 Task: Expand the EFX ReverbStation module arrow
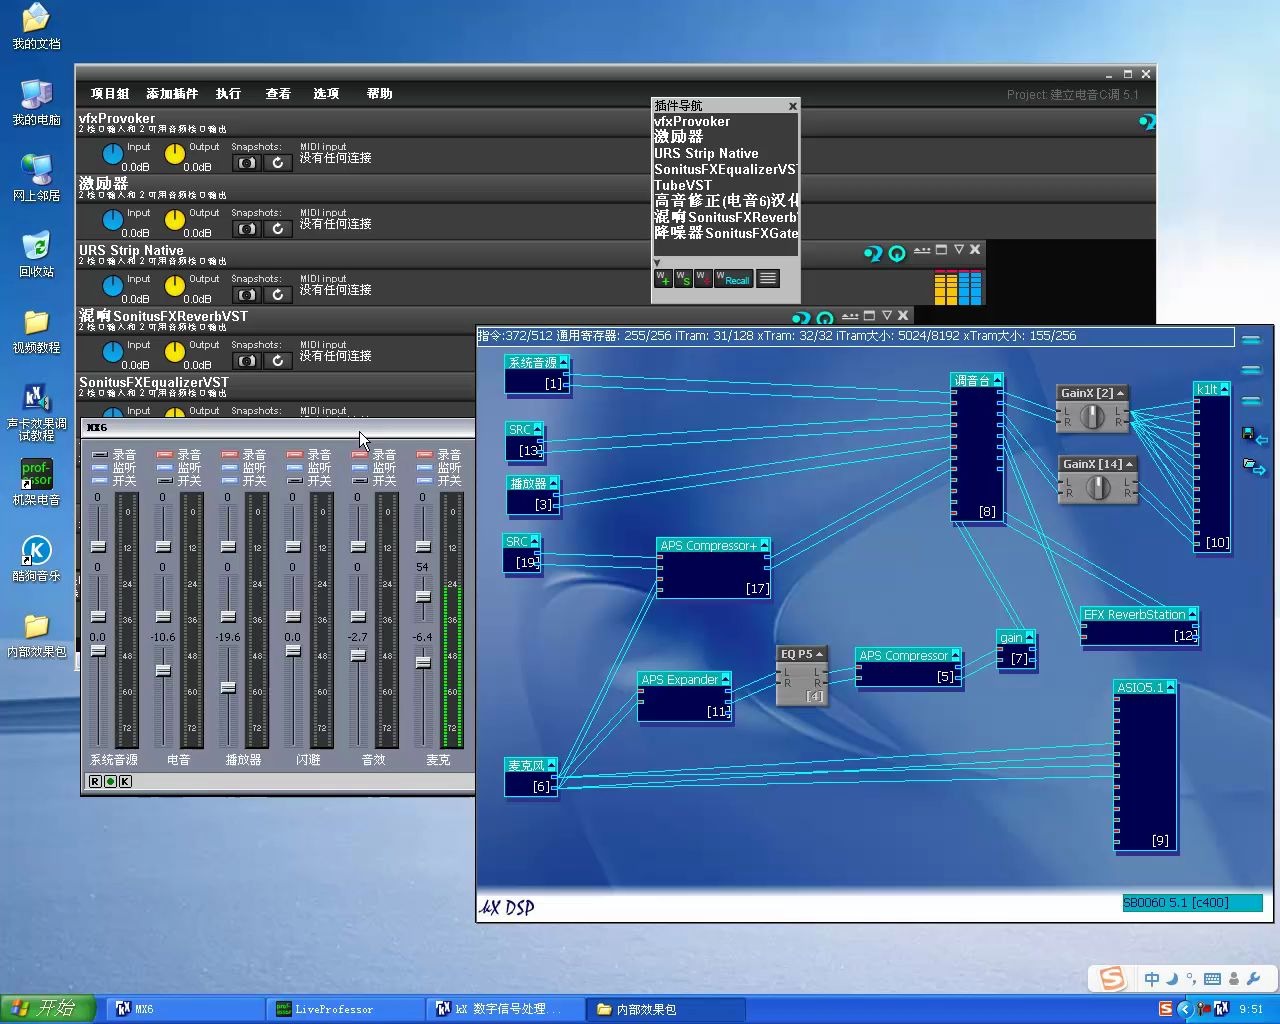coord(1192,614)
